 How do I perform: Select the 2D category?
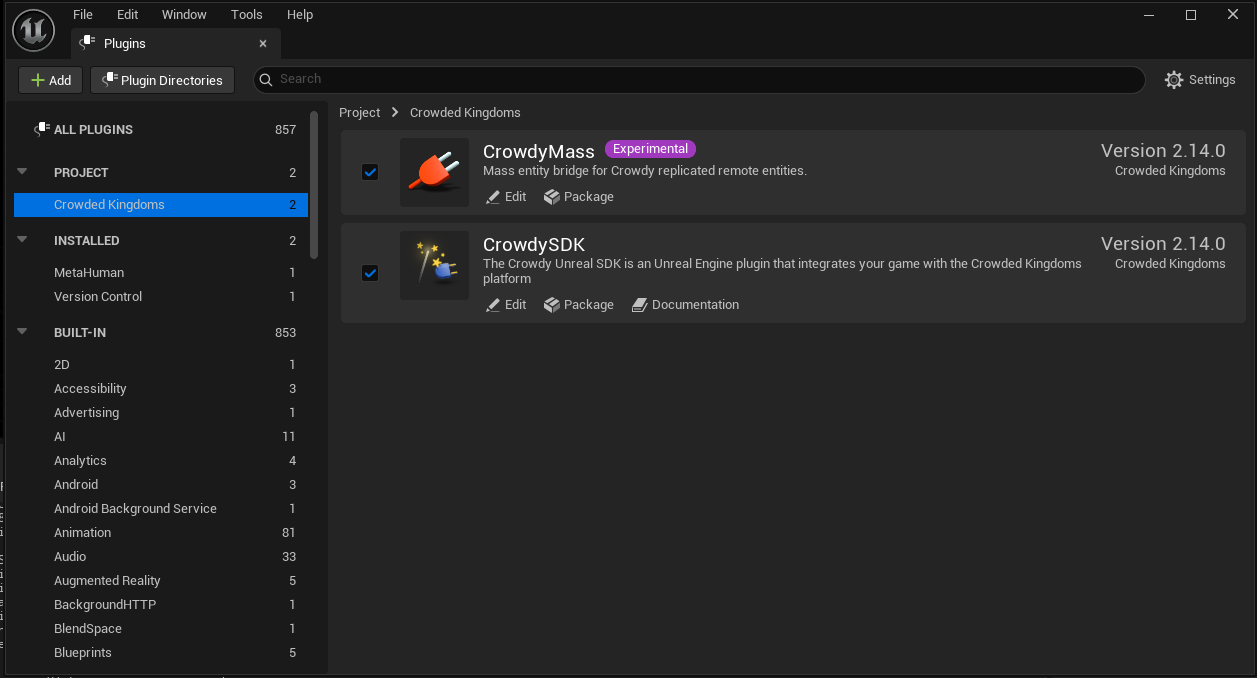click(161, 364)
